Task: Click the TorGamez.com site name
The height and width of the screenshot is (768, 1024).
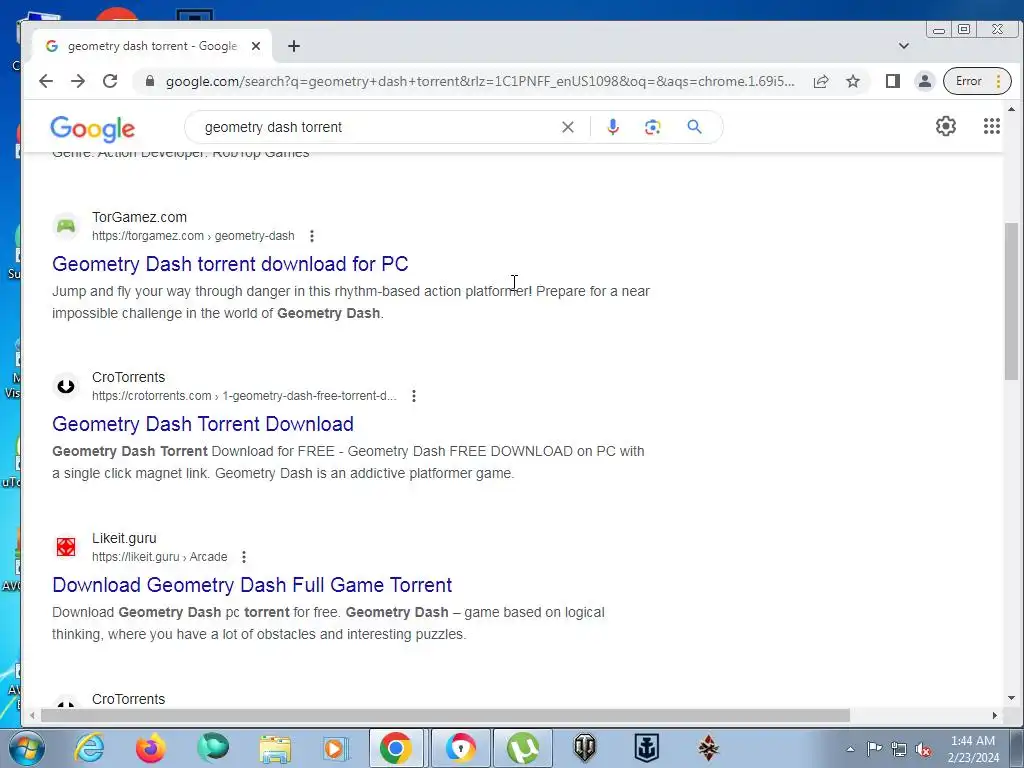Action: pos(139,217)
